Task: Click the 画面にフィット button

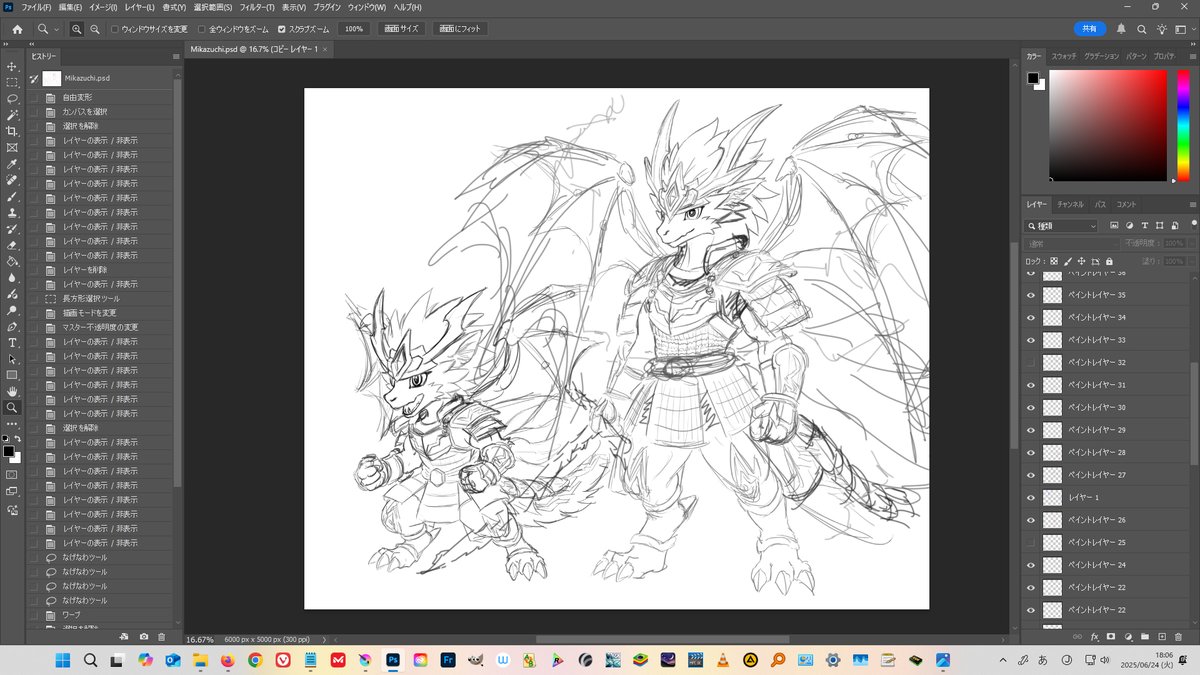Action: (x=461, y=28)
